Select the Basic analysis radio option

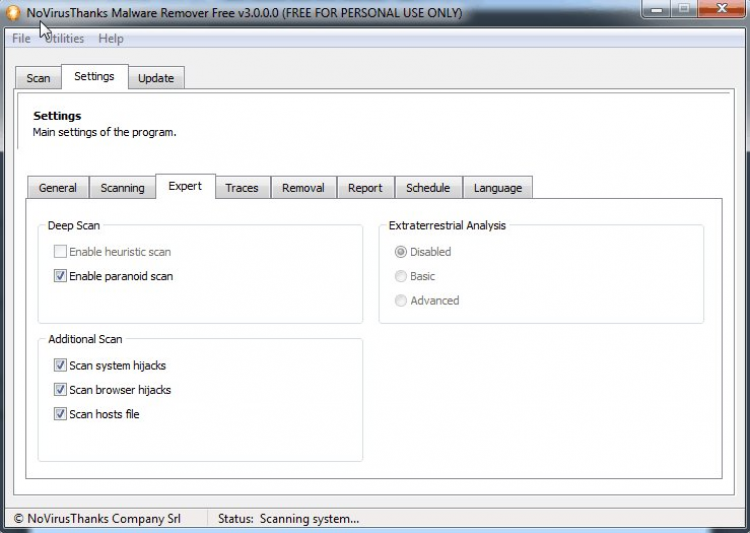point(401,276)
